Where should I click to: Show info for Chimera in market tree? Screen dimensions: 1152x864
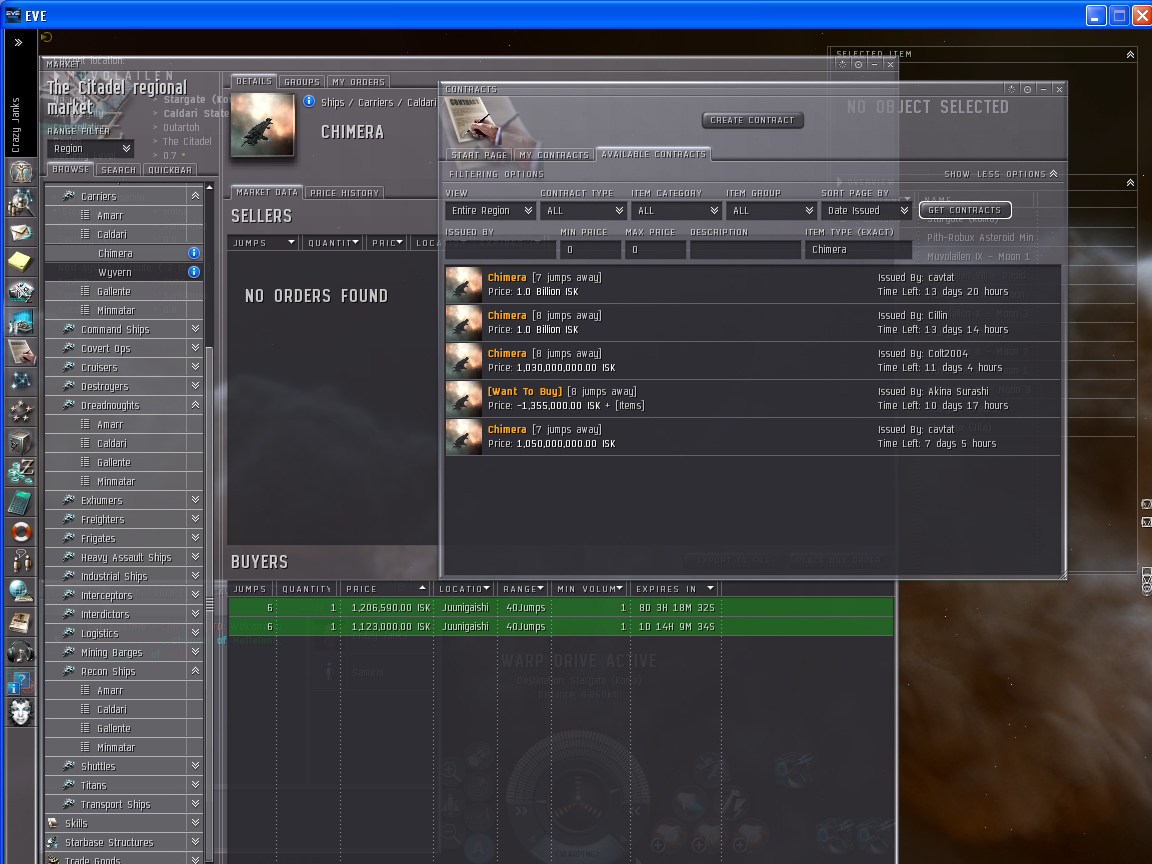[194, 254]
